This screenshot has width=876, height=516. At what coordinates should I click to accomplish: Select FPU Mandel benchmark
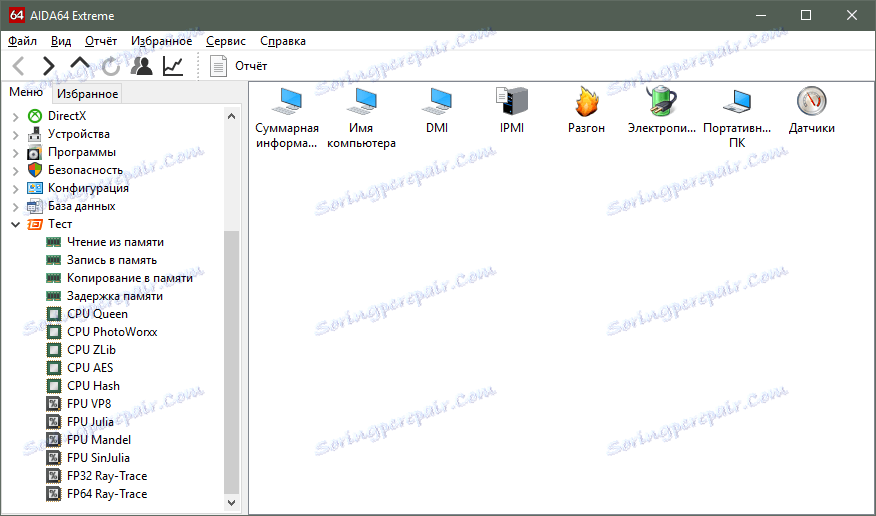coord(99,439)
